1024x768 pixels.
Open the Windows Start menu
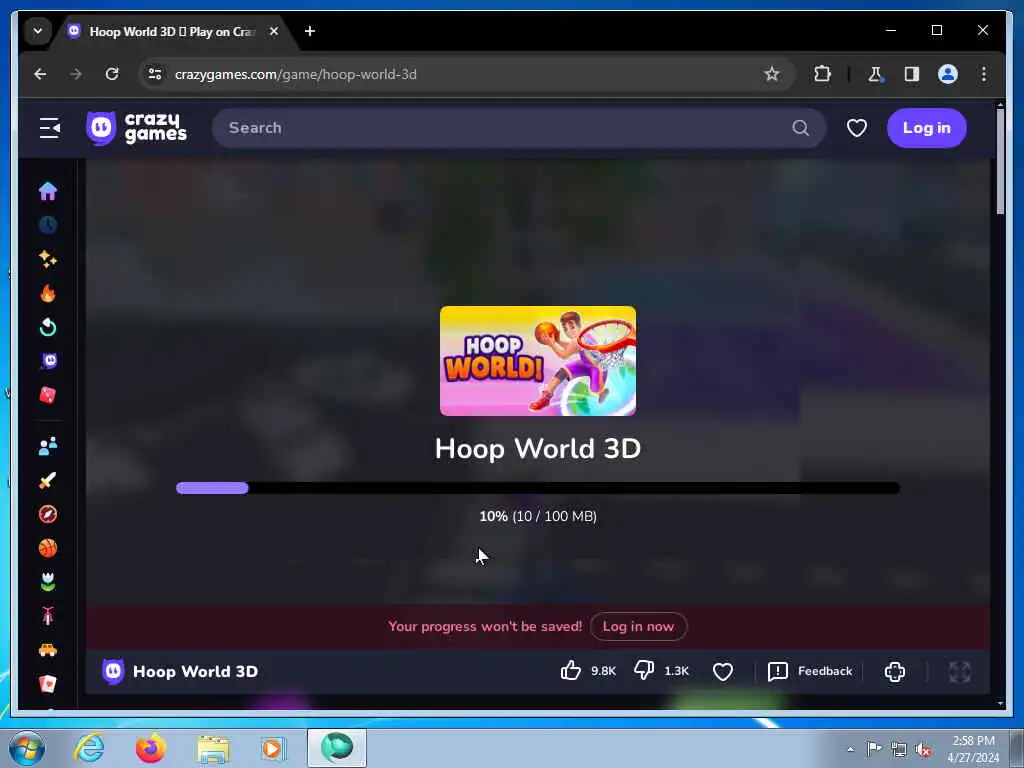point(27,748)
